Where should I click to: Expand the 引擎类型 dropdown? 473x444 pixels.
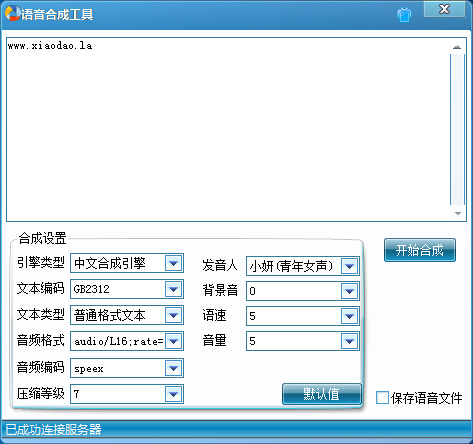(173, 263)
